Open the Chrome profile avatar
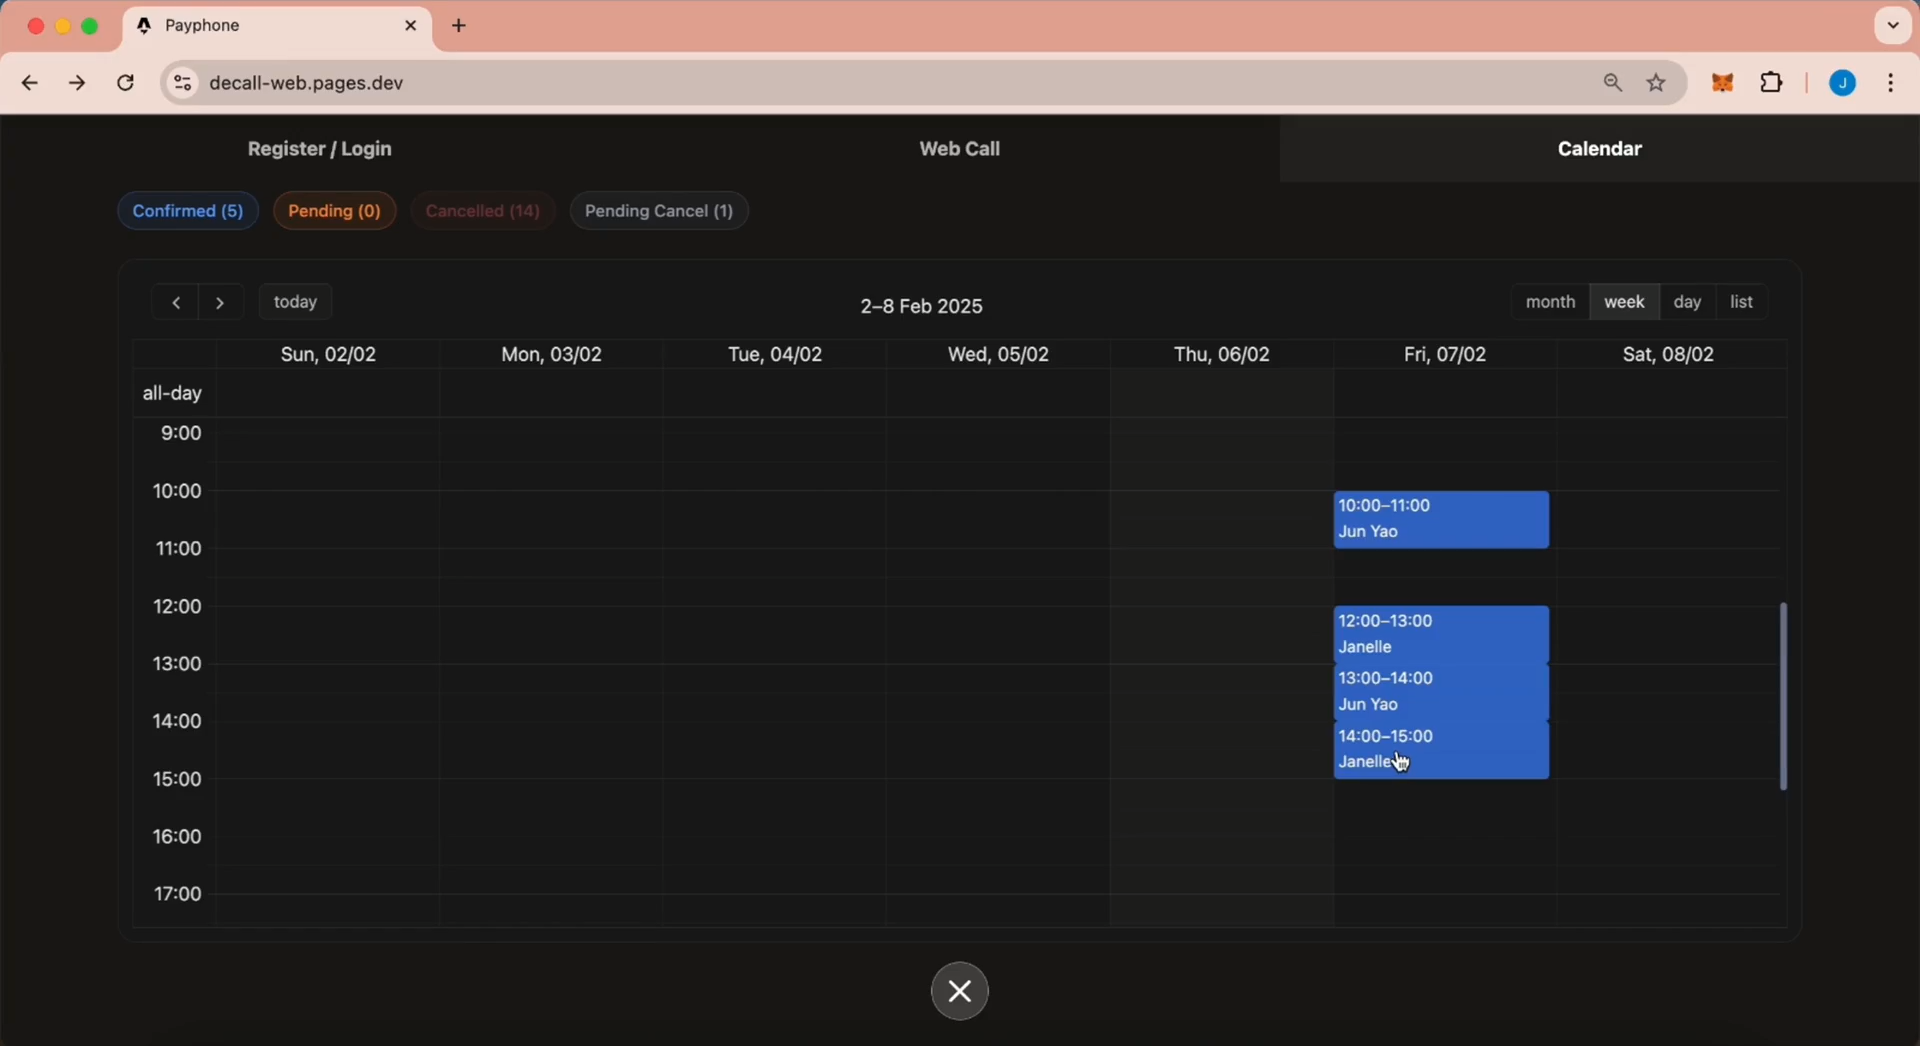 (x=1842, y=84)
